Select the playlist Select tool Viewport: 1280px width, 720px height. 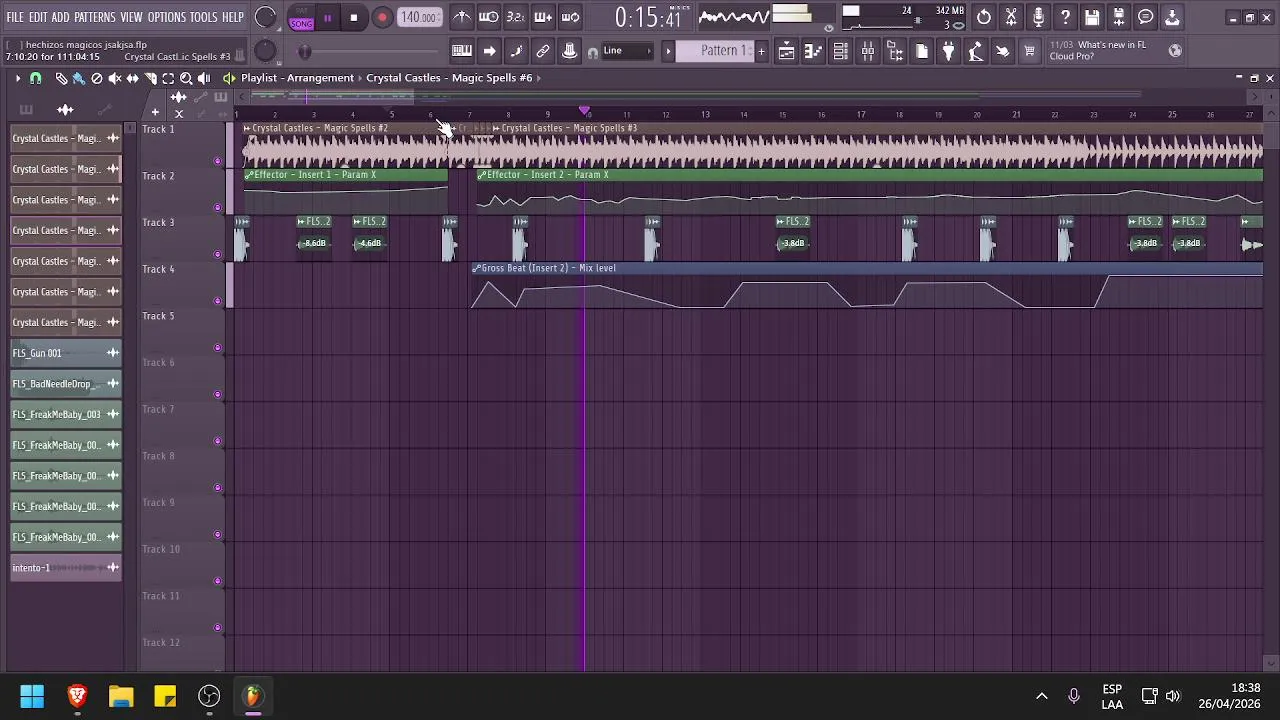tap(168, 78)
